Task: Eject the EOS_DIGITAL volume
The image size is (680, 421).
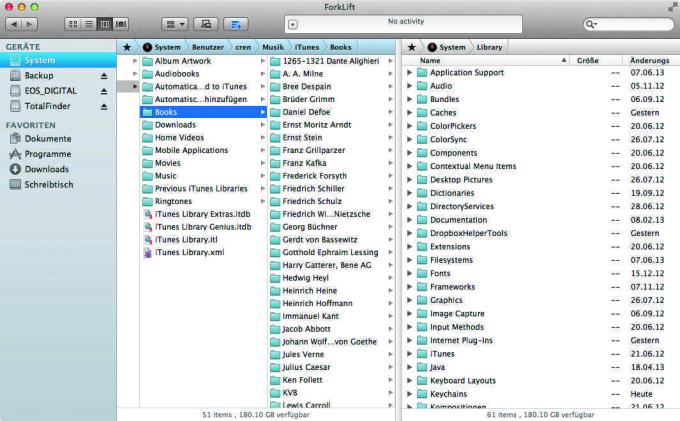Action: coord(104,91)
